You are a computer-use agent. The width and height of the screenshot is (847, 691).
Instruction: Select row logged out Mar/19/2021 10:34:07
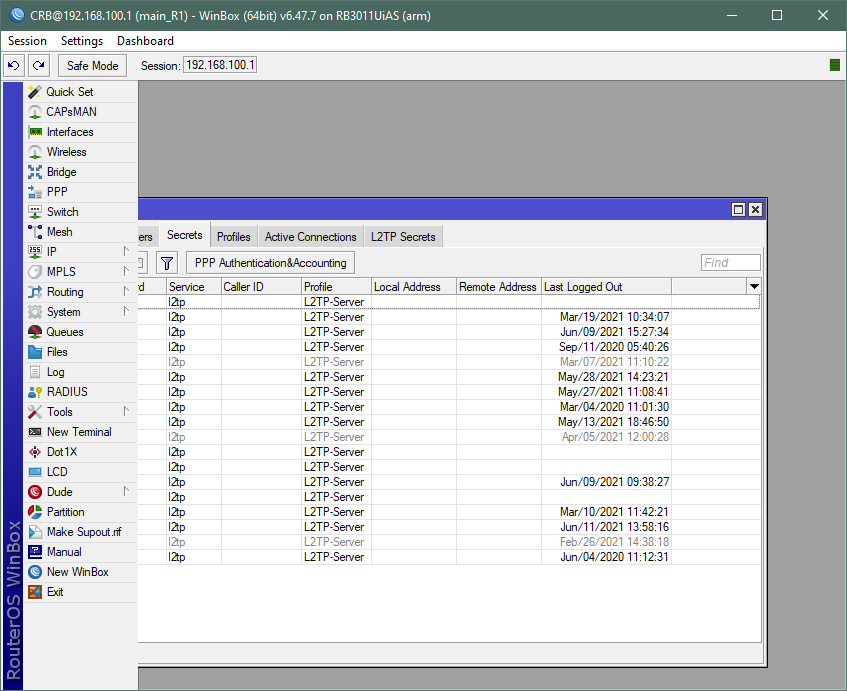coord(449,317)
